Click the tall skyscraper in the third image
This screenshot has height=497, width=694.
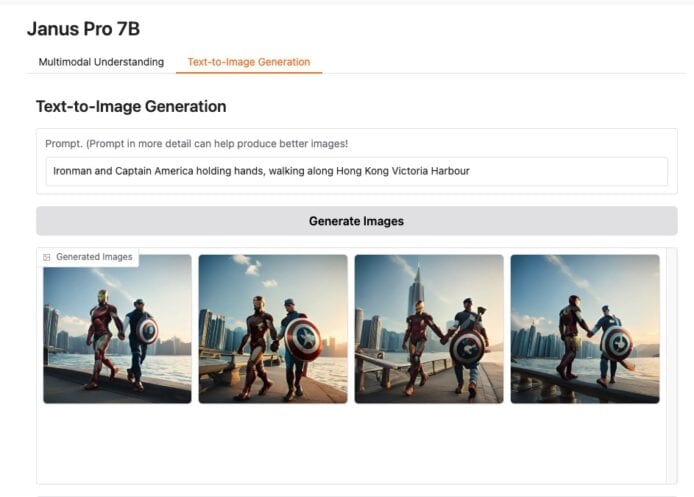(x=415, y=290)
